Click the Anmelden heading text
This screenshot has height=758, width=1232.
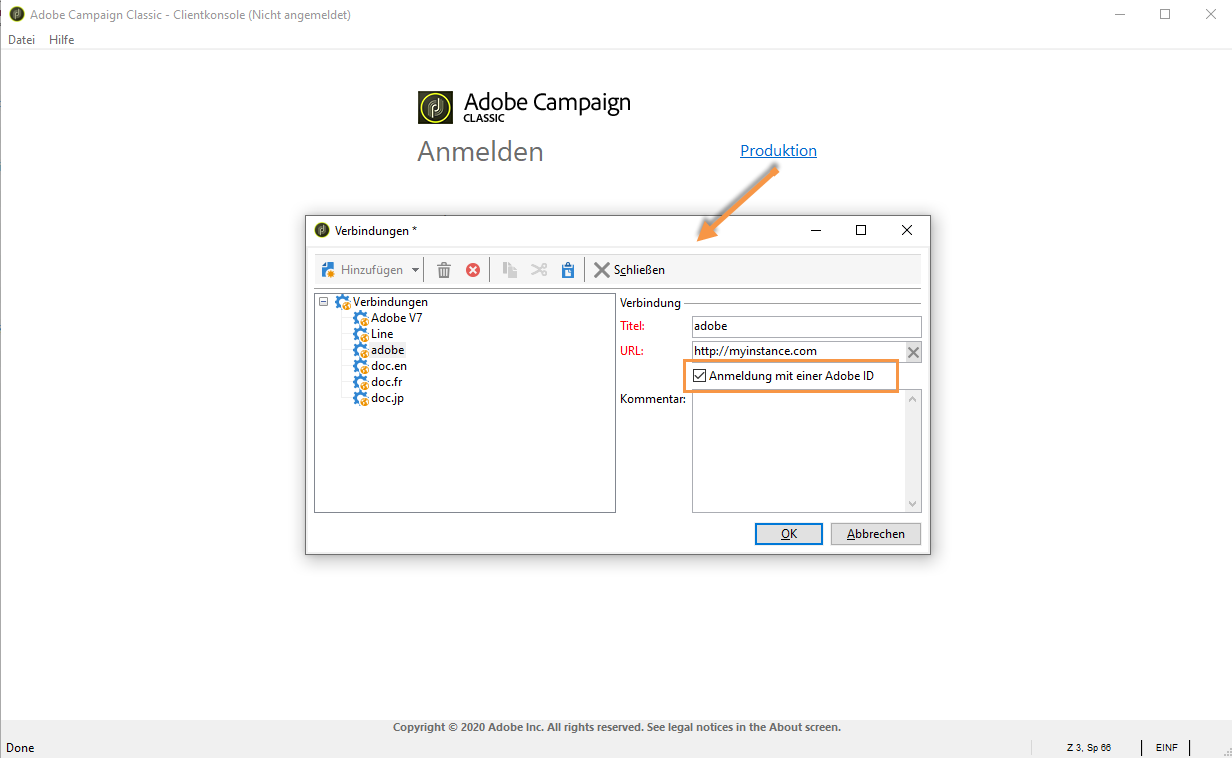tap(480, 152)
